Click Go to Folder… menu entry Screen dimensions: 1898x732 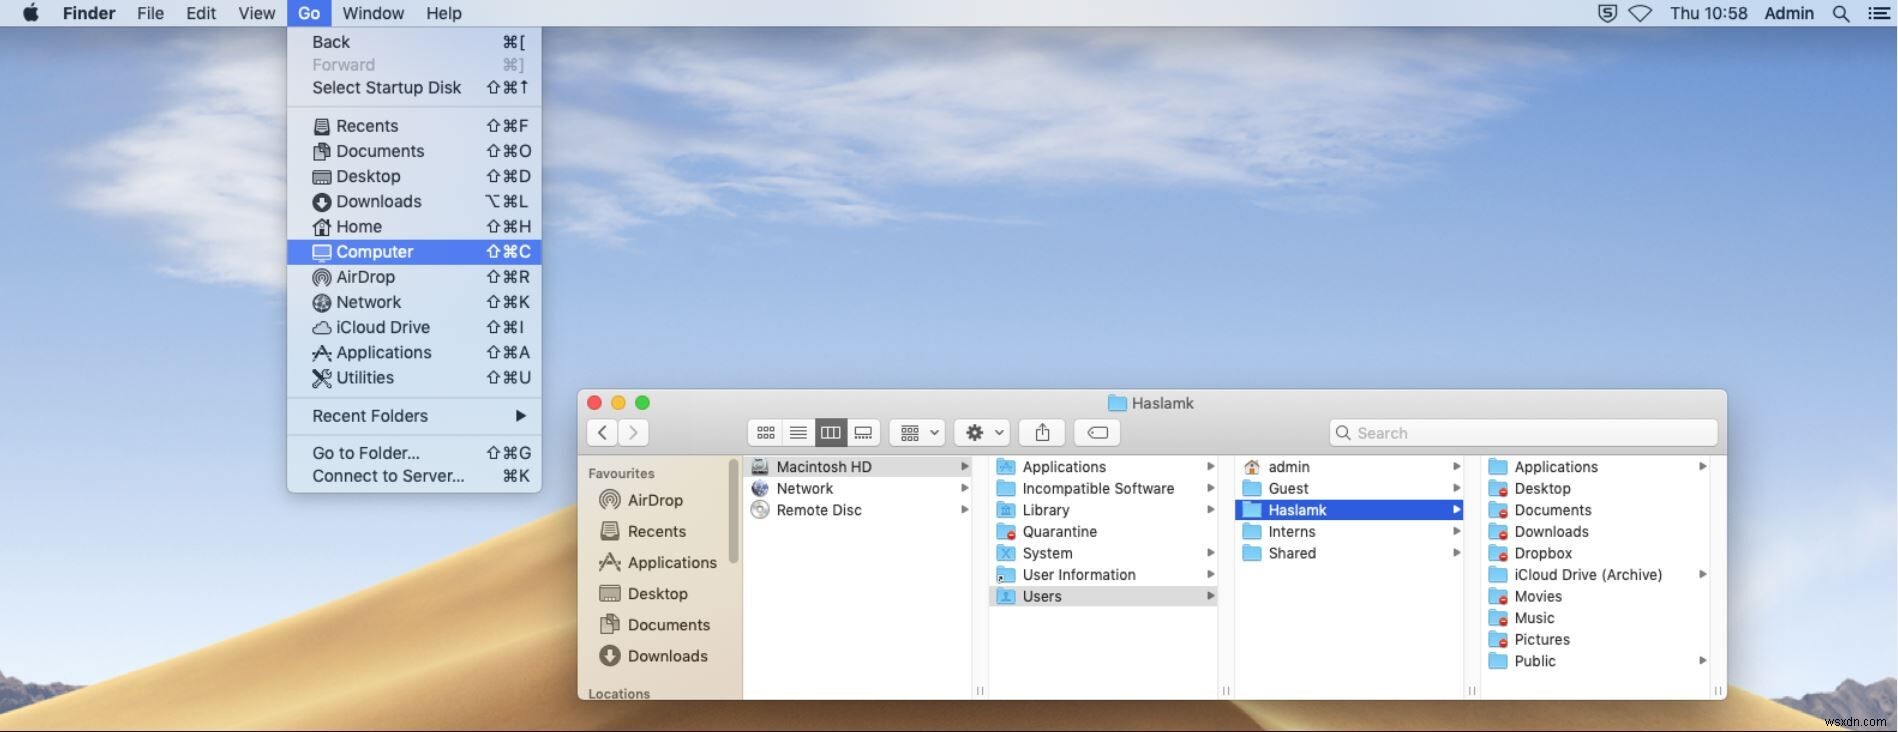click(366, 453)
